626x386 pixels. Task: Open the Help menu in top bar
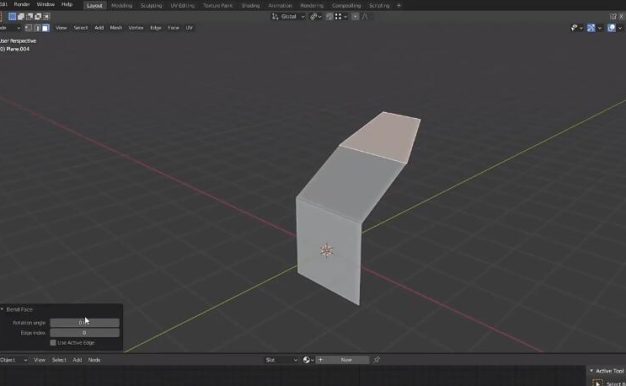(x=67, y=4)
